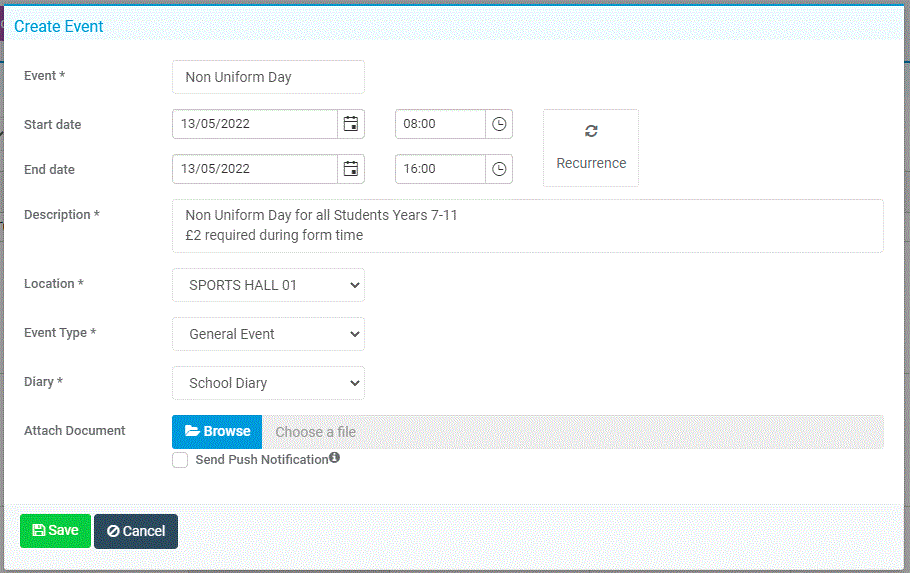This screenshot has width=910, height=573.
Task: Click inside the Description text area
Action: point(528,226)
